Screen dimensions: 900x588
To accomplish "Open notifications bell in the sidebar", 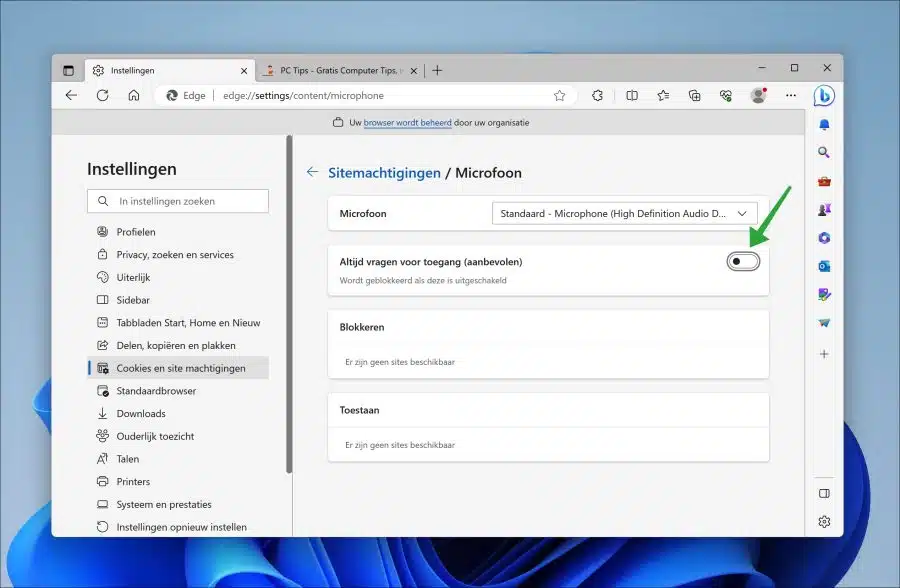I will pos(824,125).
